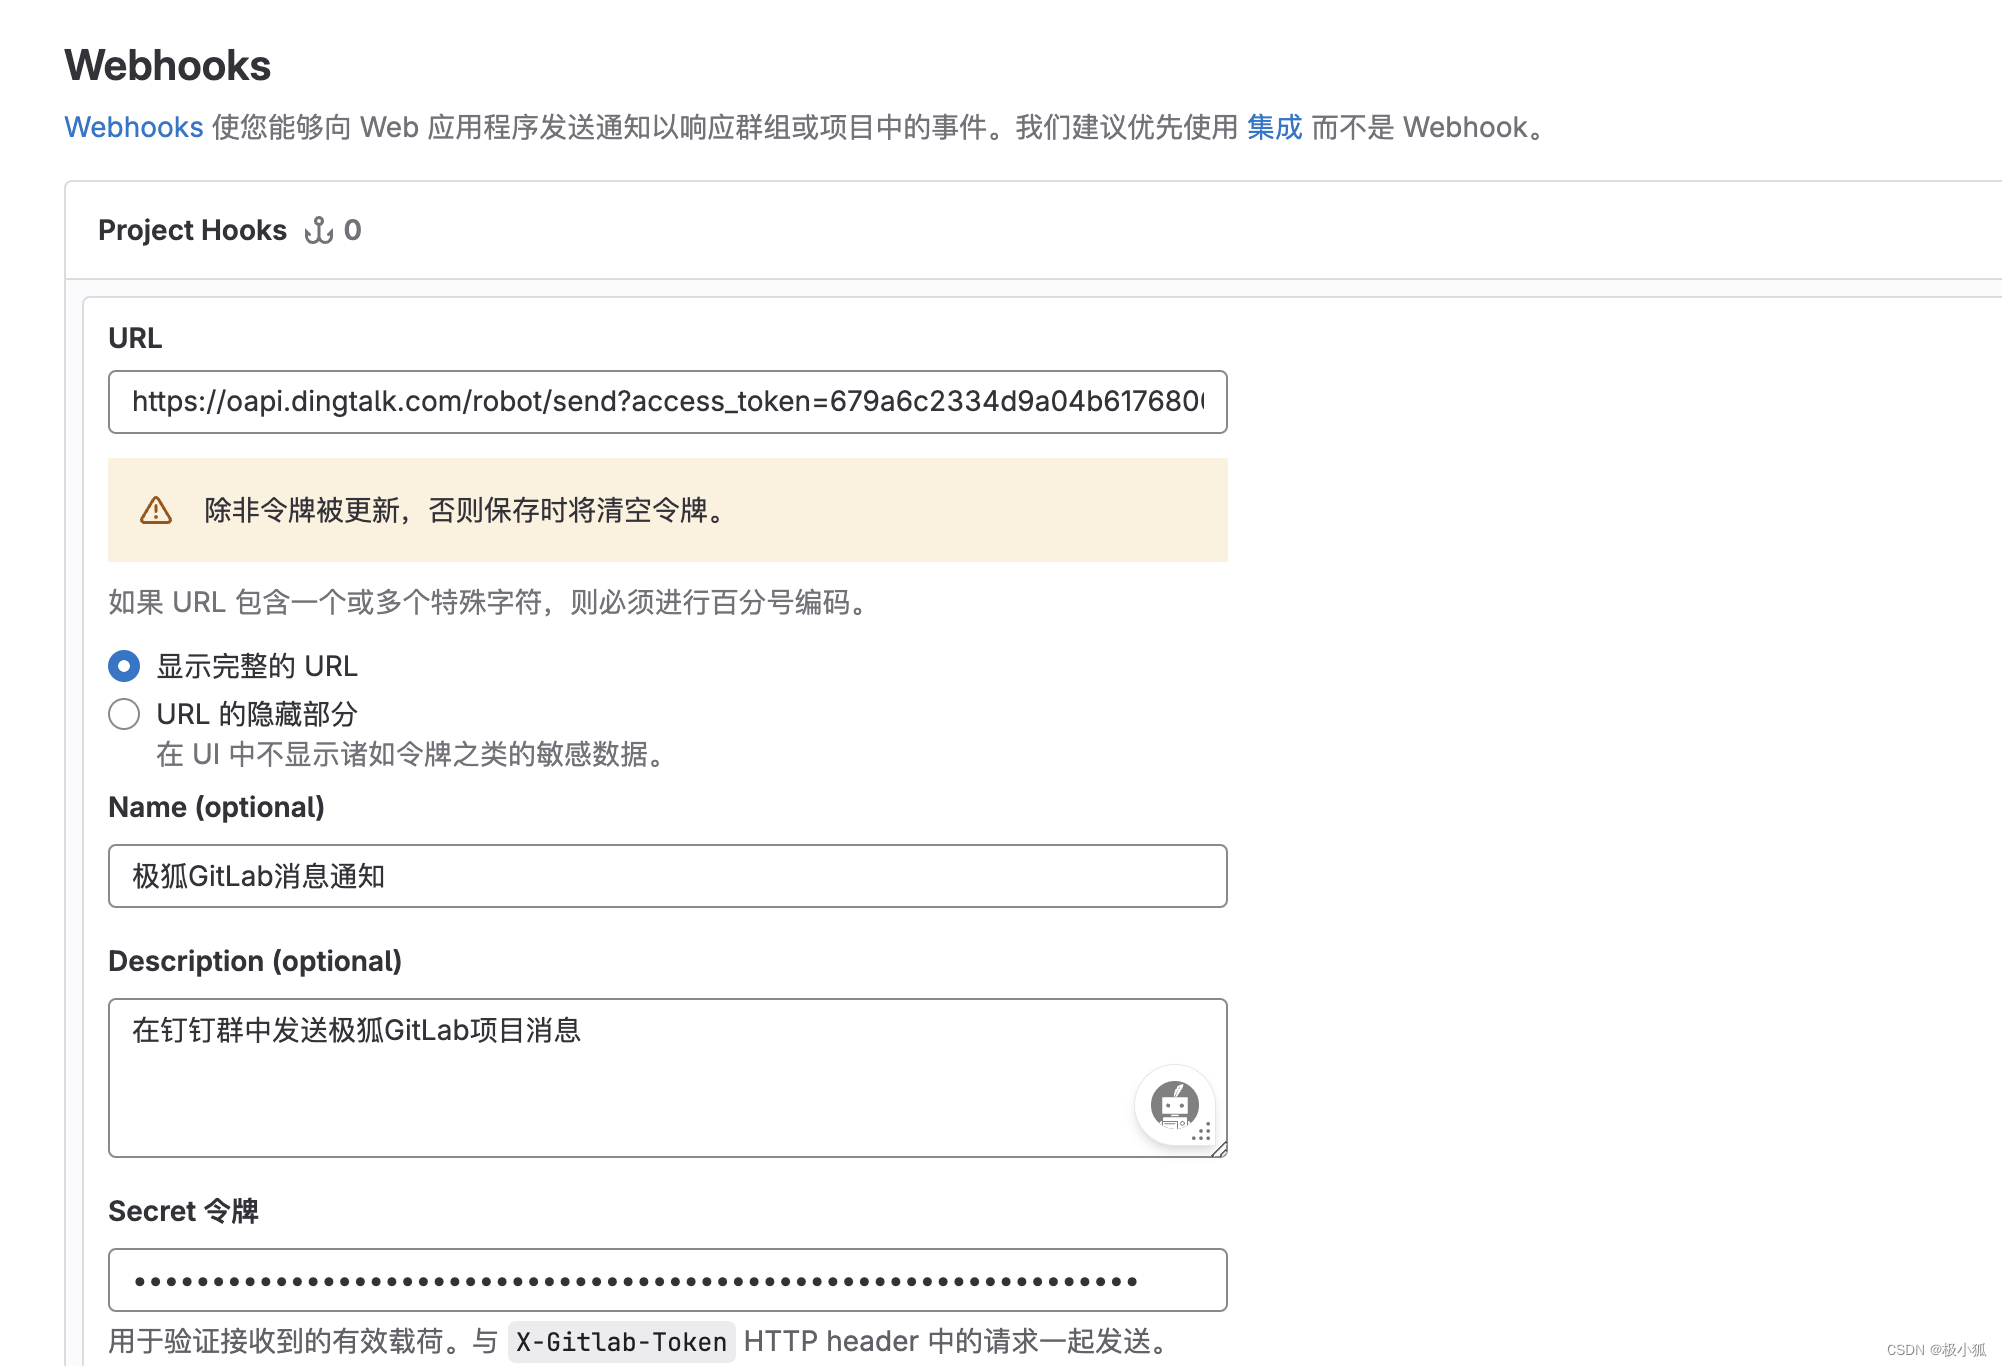
Task: Click the Name (optional) label
Action: (216, 807)
